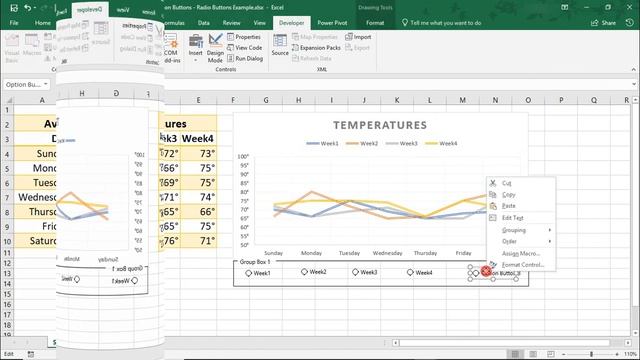640x360 pixels.
Task: Collapse the ribbon with the chevron
Action: point(633,69)
